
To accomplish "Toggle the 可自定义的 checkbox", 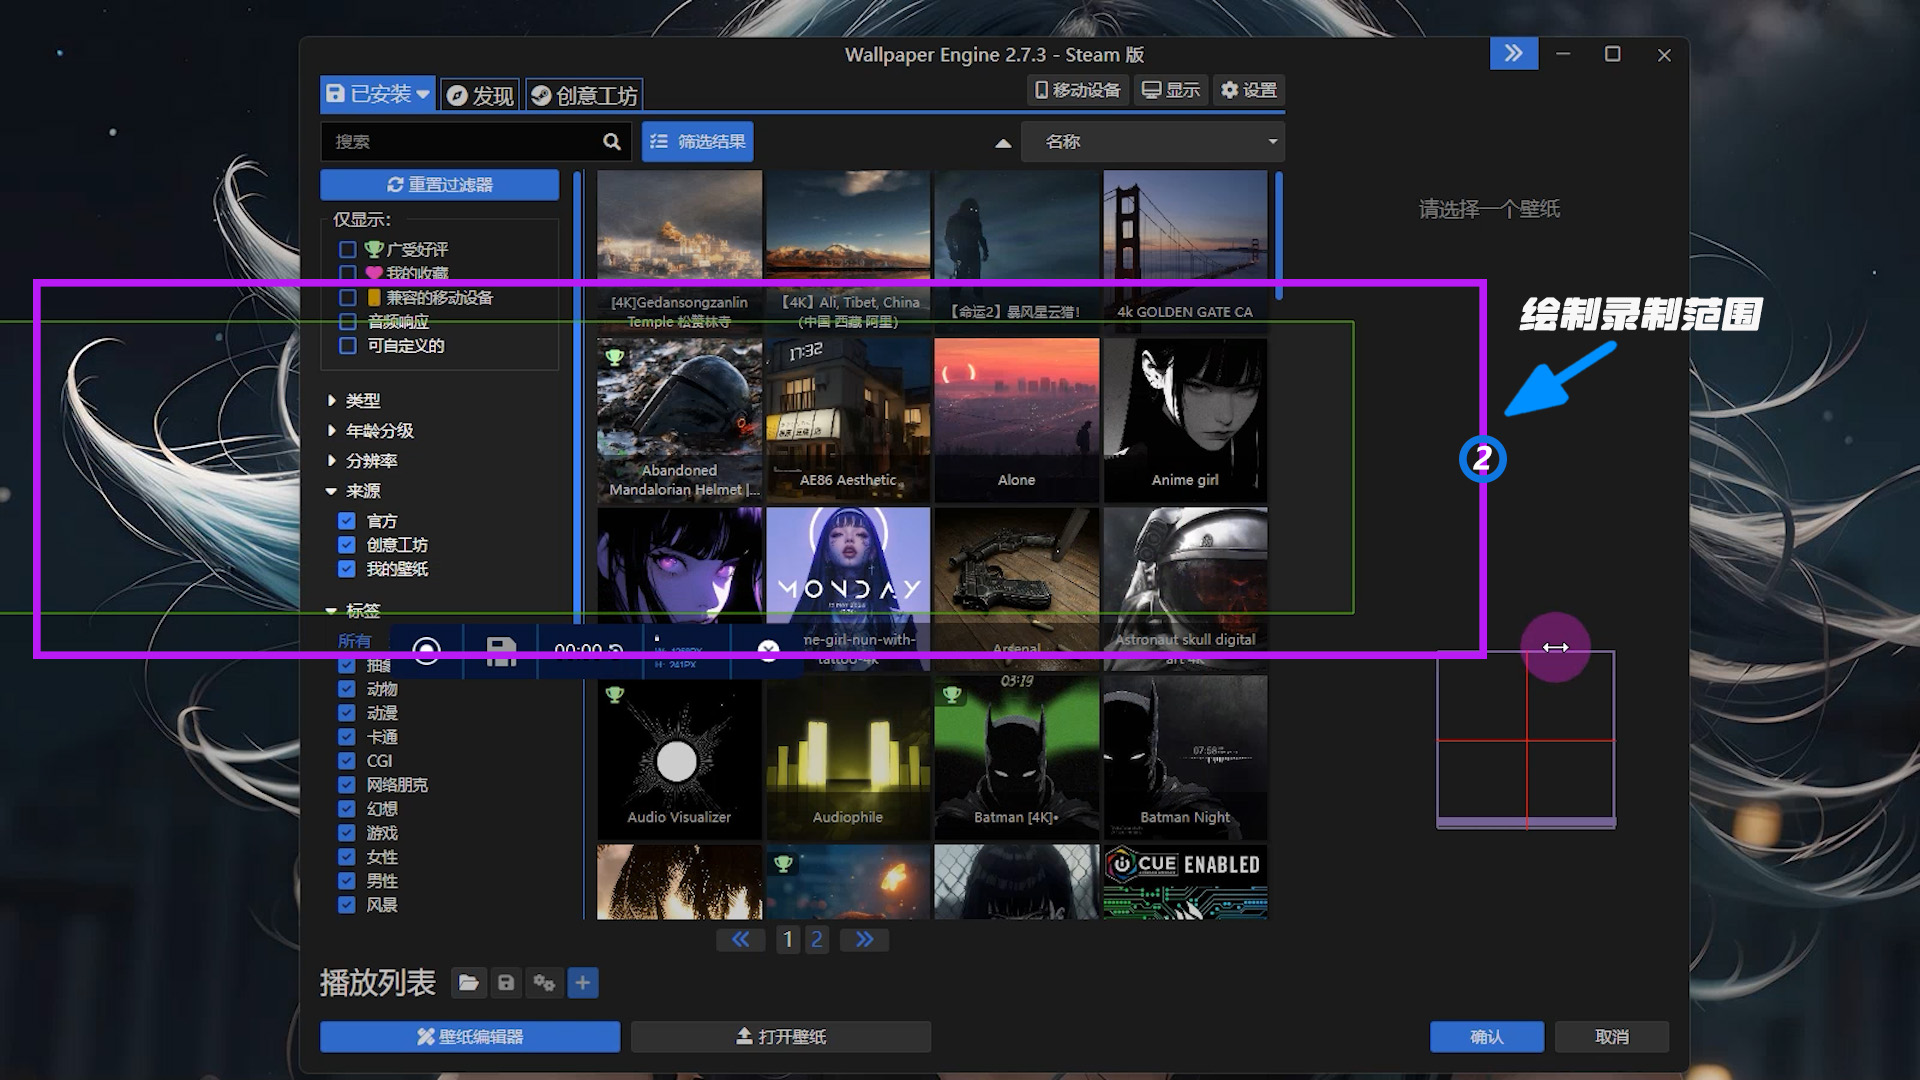I will coord(348,345).
